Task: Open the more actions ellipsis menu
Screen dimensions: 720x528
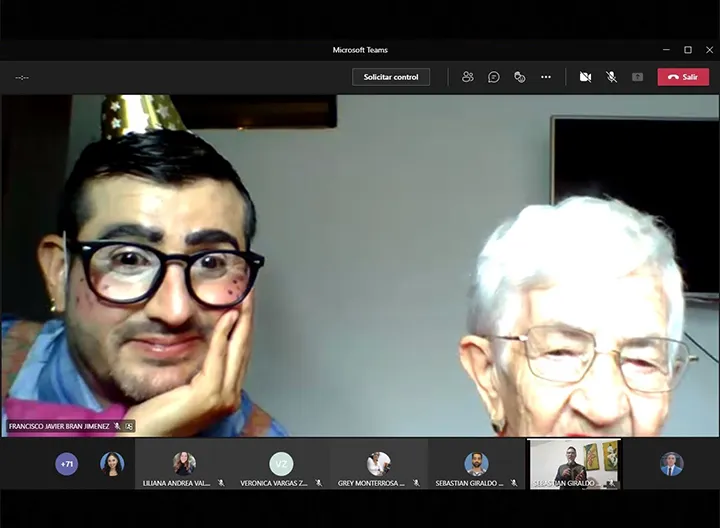Action: [x=546, y=77]
